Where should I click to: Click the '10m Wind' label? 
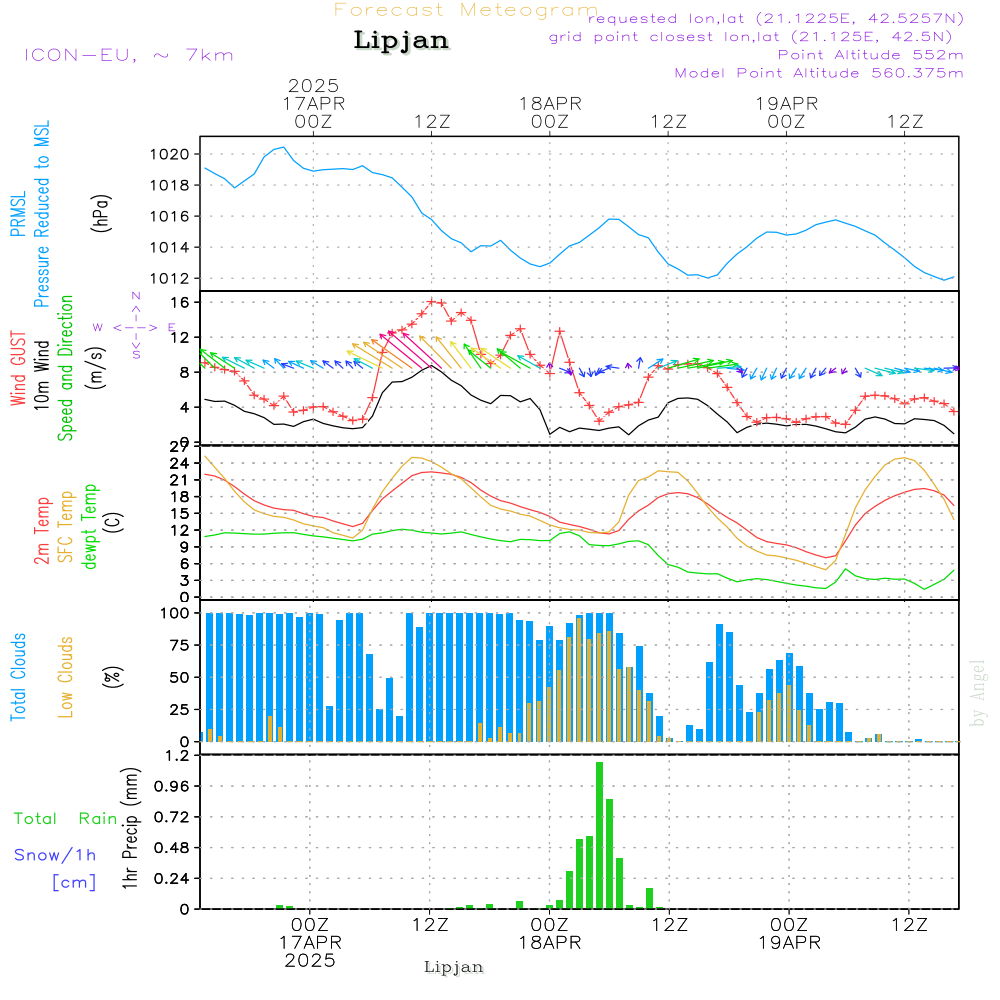(41, 375)
